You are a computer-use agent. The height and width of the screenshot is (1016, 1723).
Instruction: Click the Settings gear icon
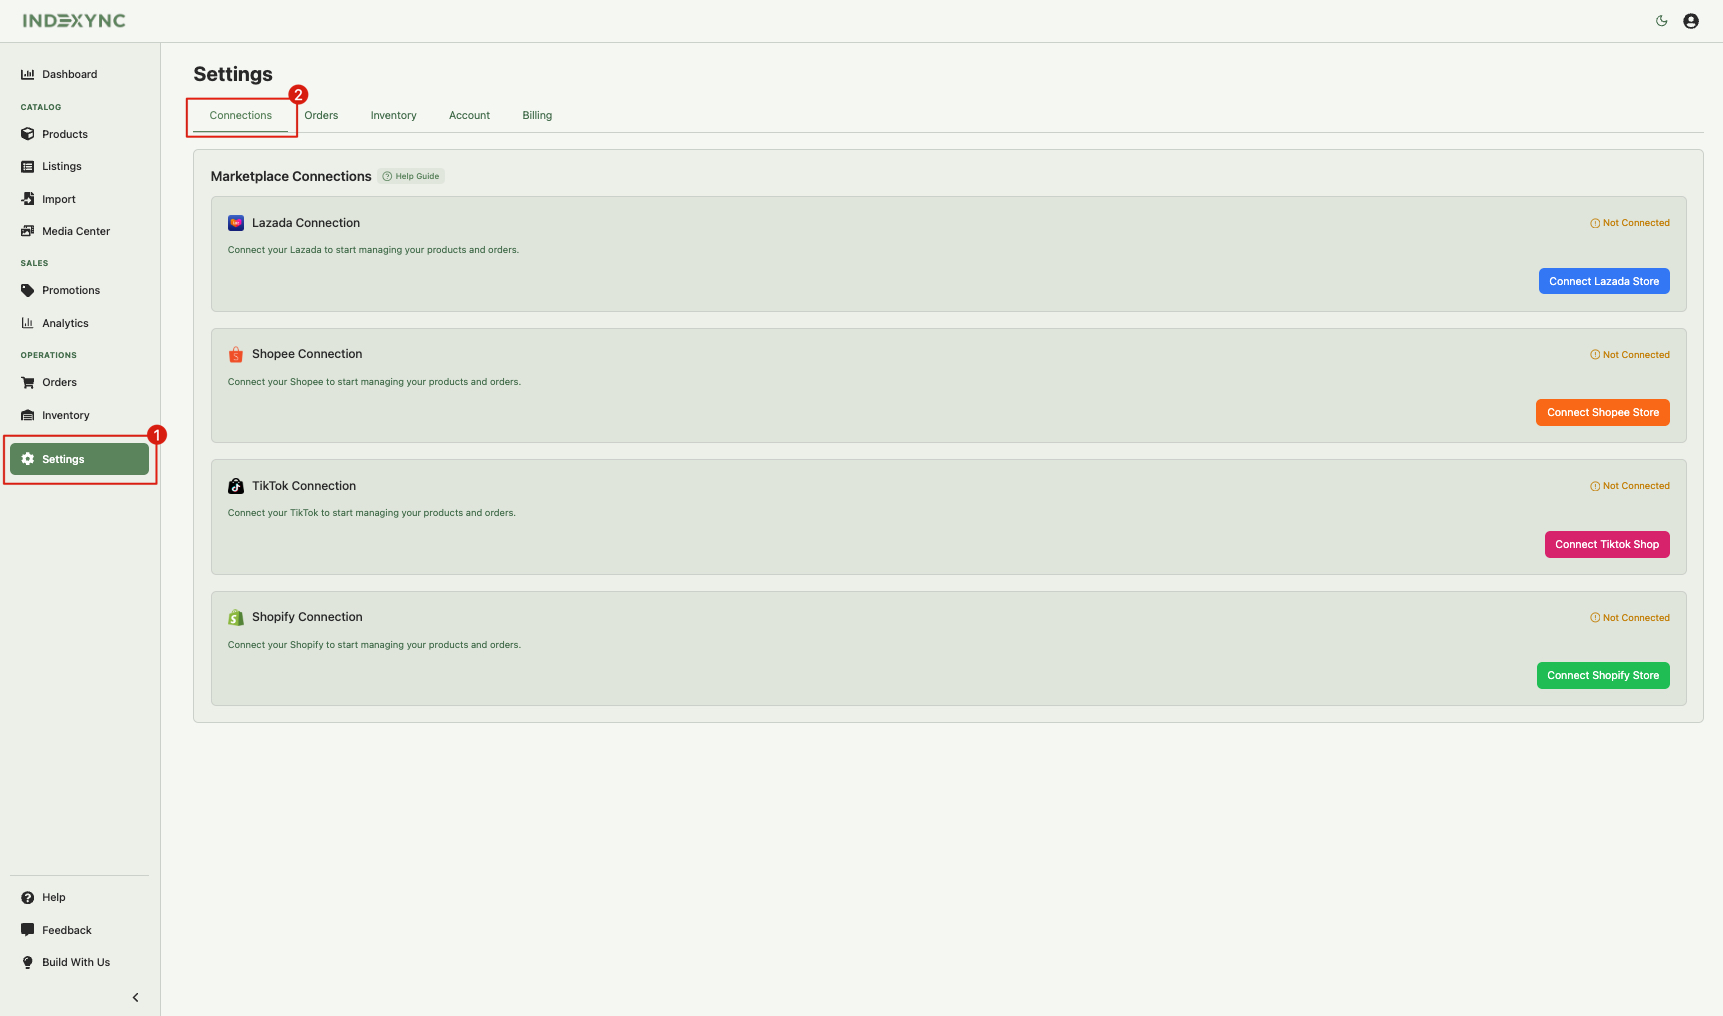(x=28, y=459)
